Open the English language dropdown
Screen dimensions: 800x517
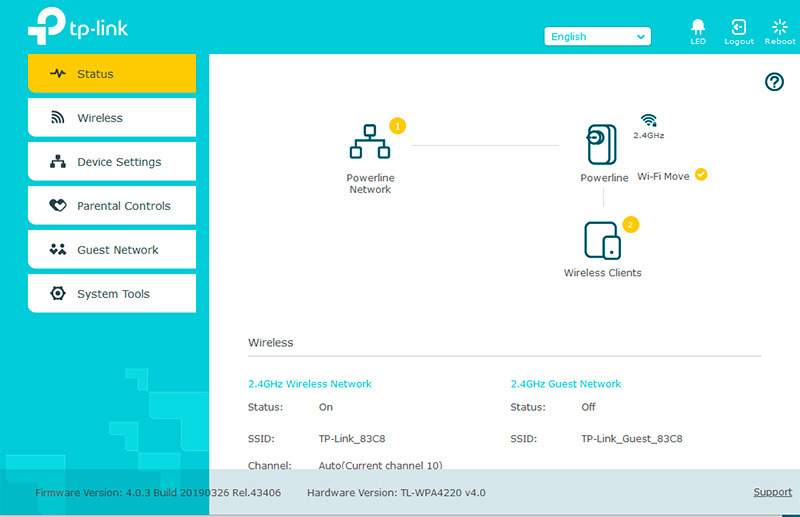coord(597,37)
